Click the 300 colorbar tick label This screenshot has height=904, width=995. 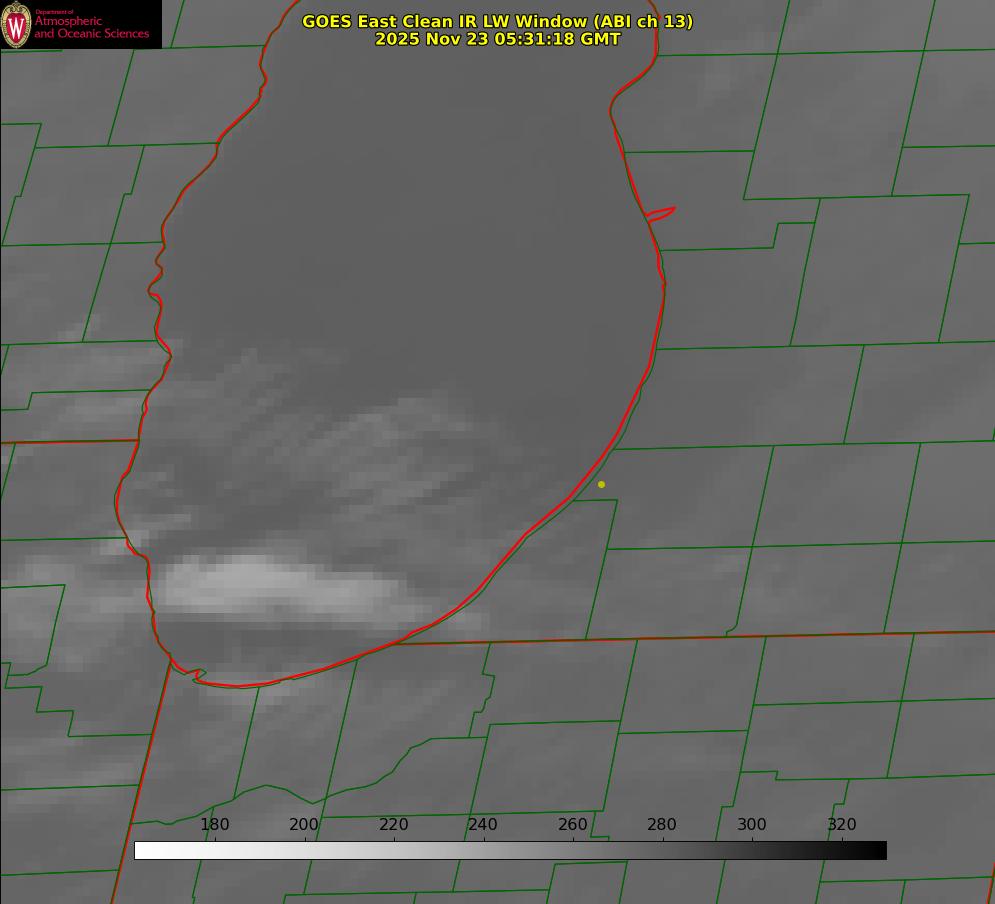(752, 825)
